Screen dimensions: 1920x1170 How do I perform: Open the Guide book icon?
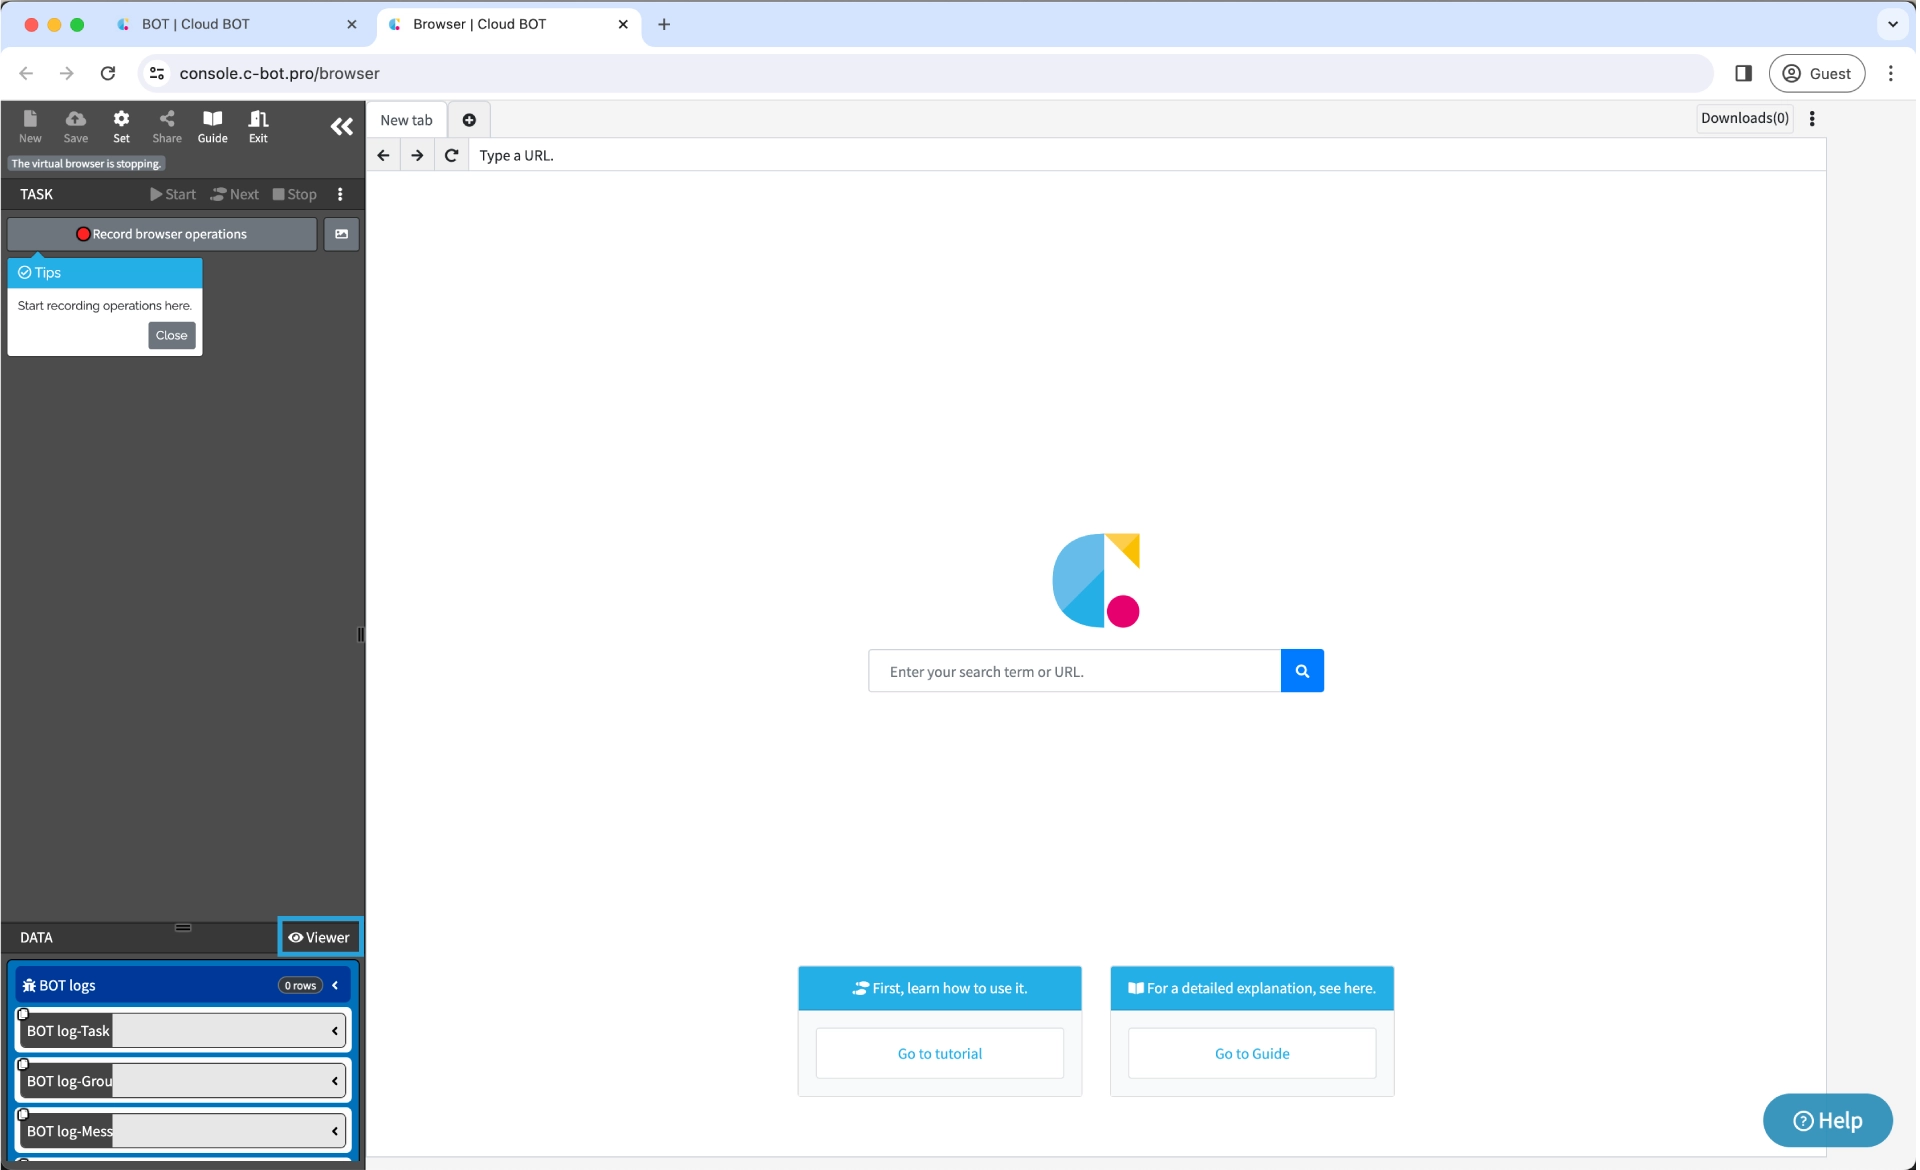pos(212,126)
